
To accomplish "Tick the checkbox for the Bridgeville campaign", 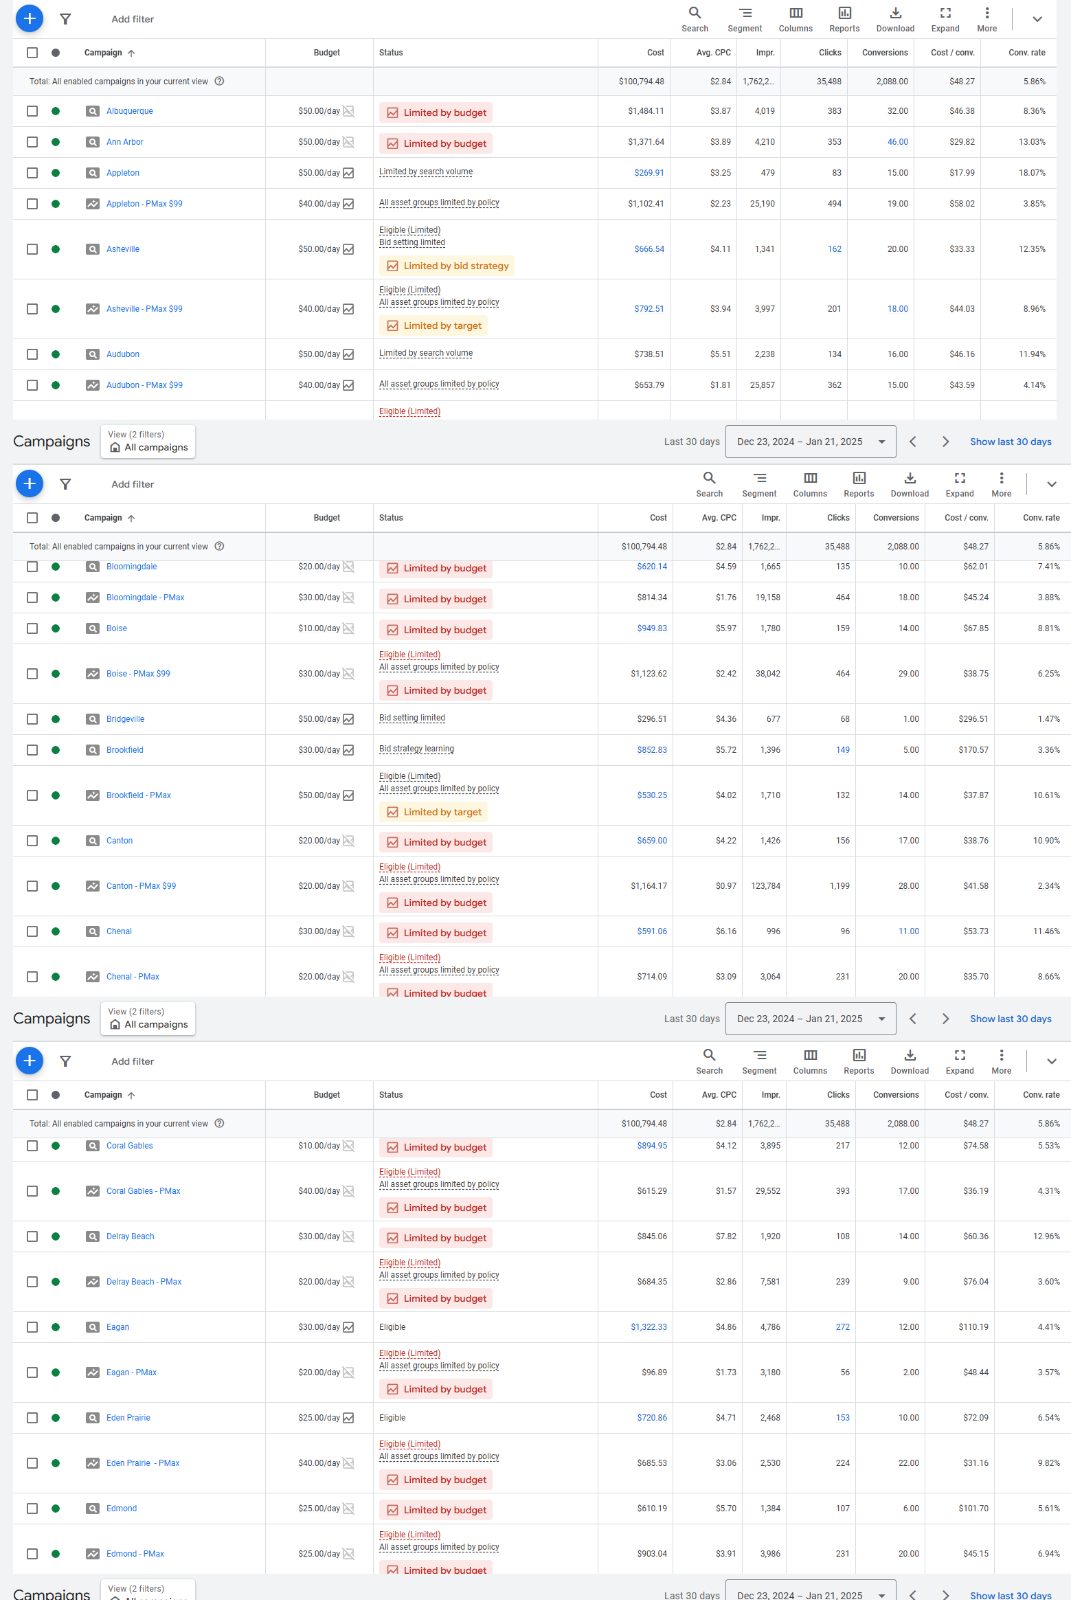I will coord(32,719).
